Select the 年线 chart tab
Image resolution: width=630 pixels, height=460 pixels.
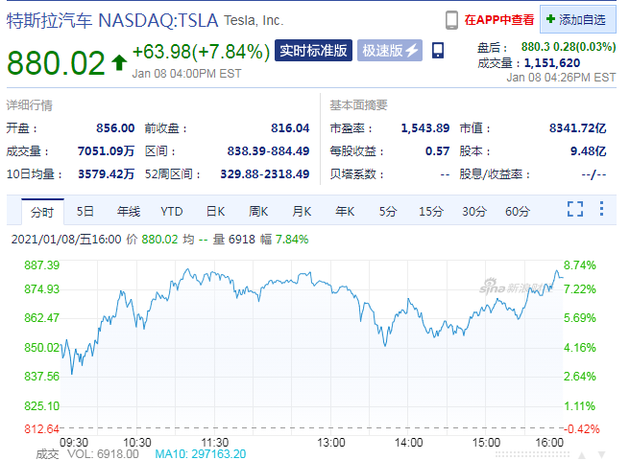[x=129, y=211]
